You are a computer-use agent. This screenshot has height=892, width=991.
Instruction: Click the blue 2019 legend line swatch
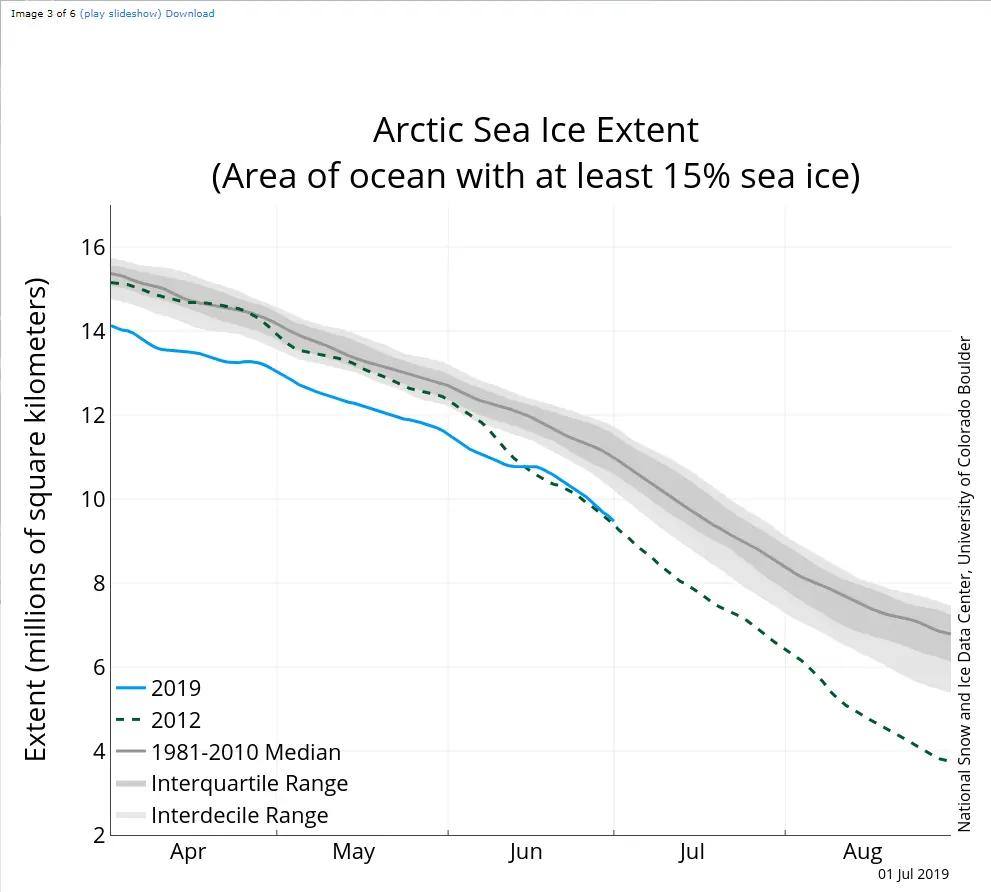(131, 688)
